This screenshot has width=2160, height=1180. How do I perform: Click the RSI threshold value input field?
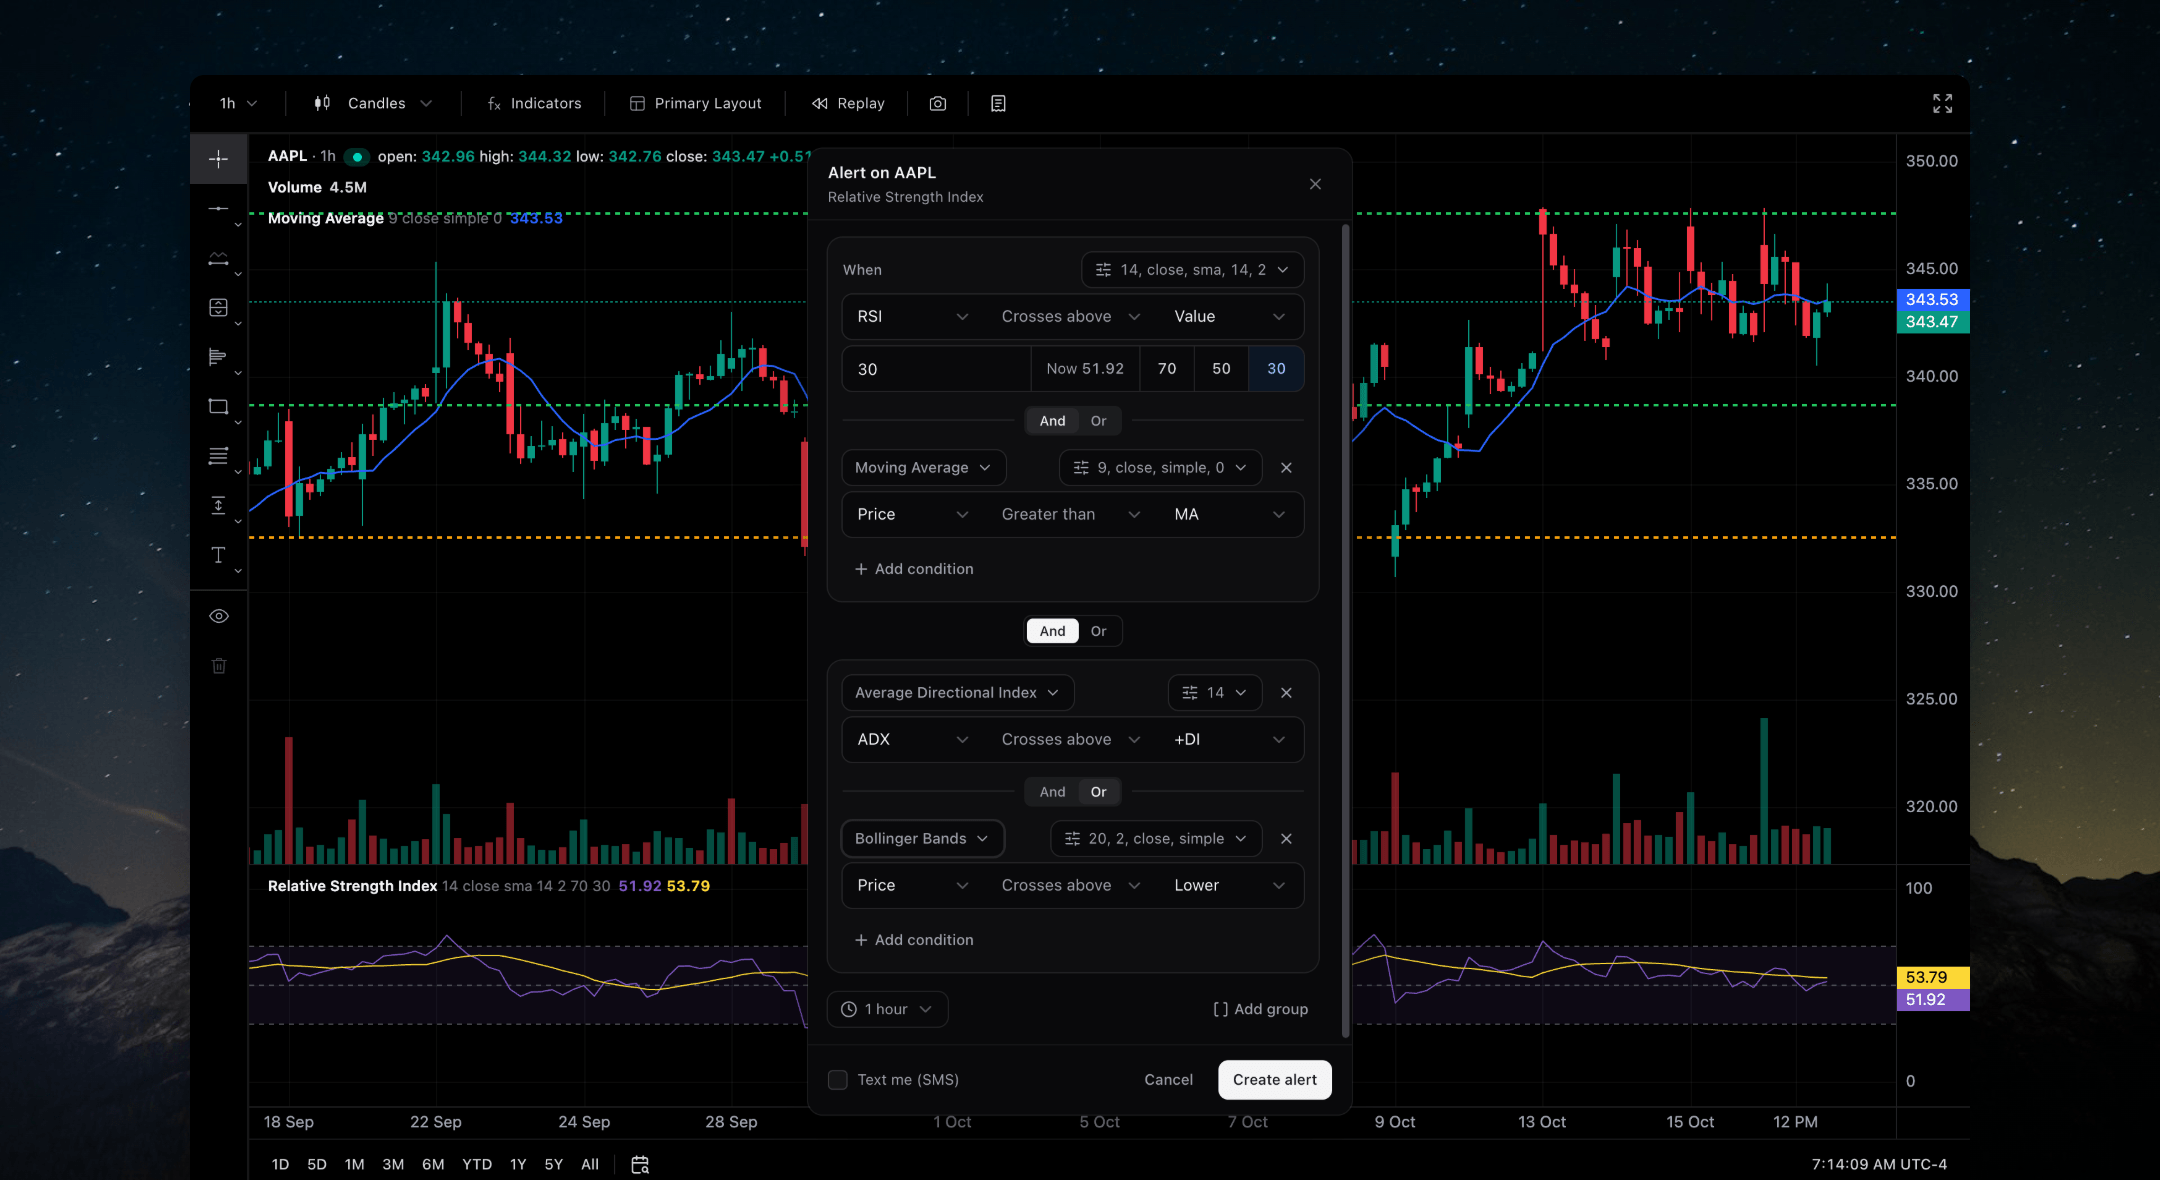(936, 369)
